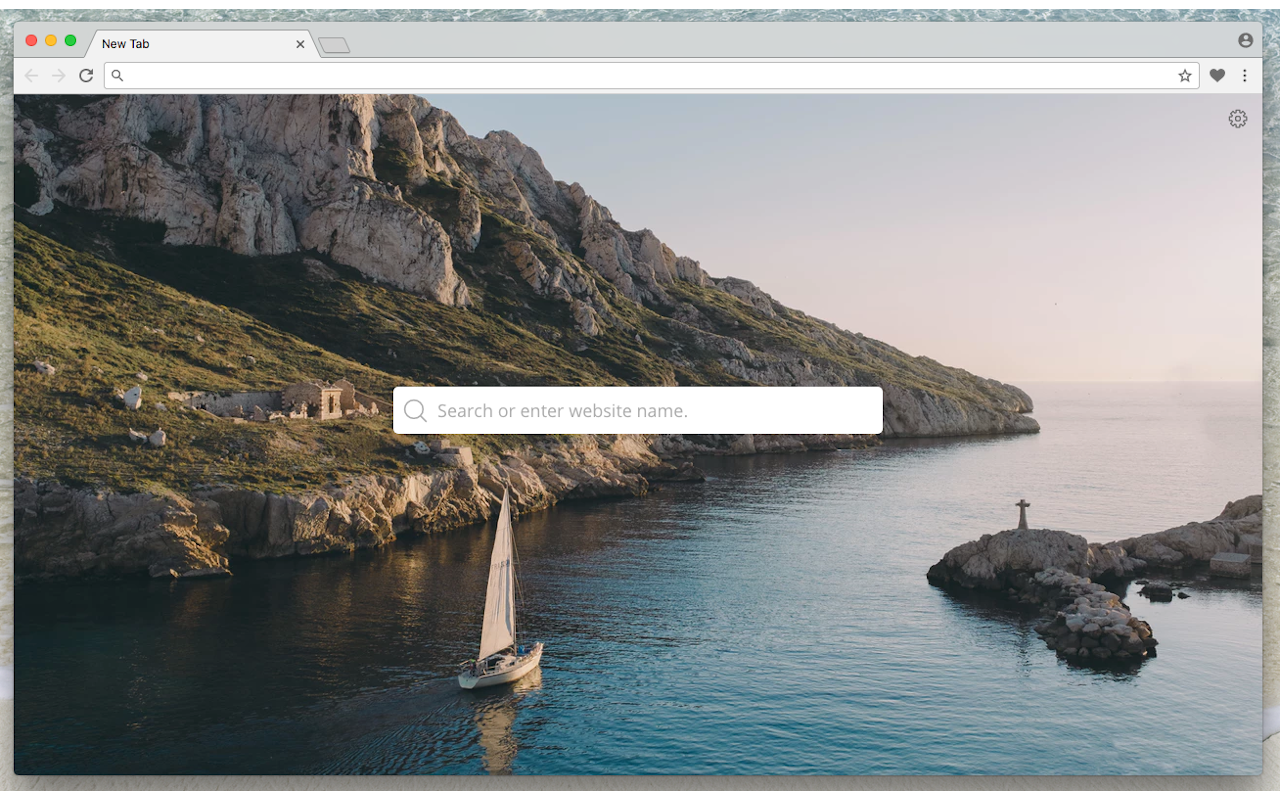Maximize the window with the green button
Image resolution: width=1280 pixels, height=800 pixels.
pos(70,40)
